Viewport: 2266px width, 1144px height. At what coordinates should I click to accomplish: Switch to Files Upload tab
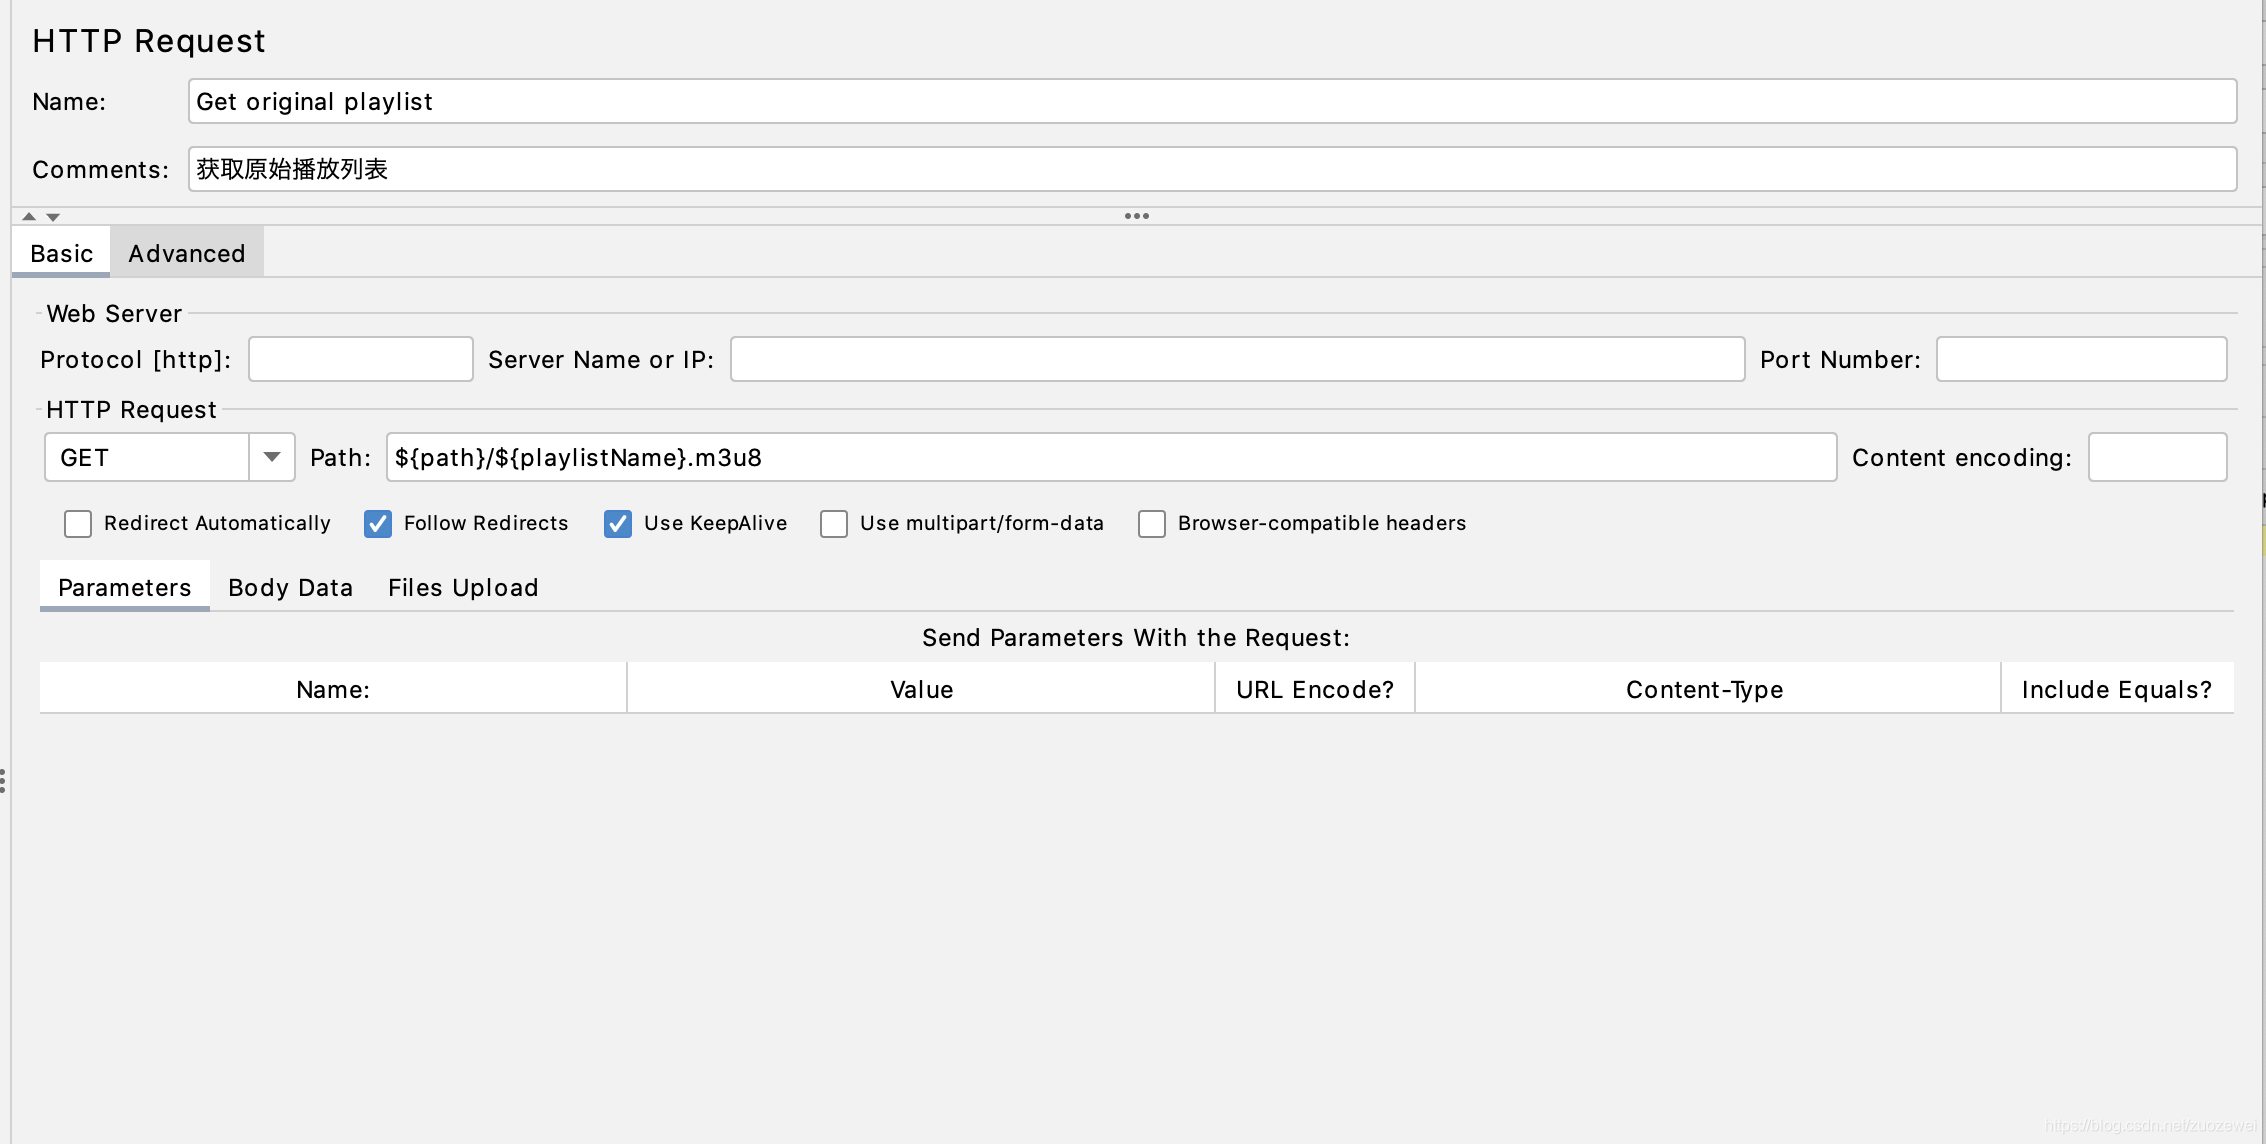[x=463, y=587]
